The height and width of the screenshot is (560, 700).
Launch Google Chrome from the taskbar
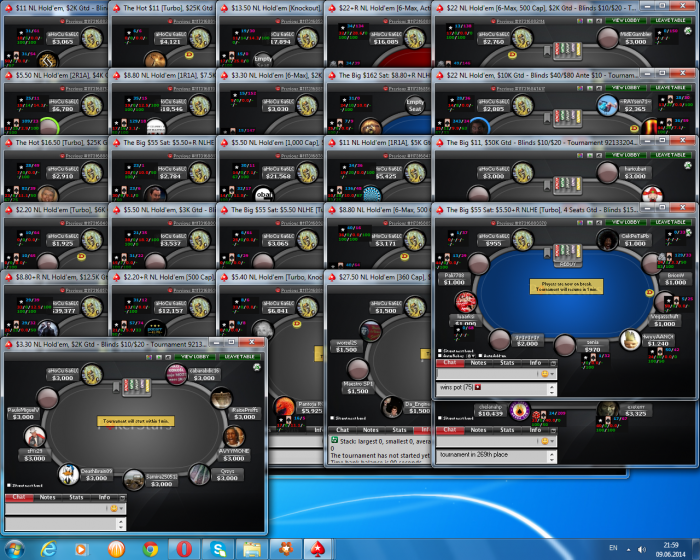click(x=150, y=549)
